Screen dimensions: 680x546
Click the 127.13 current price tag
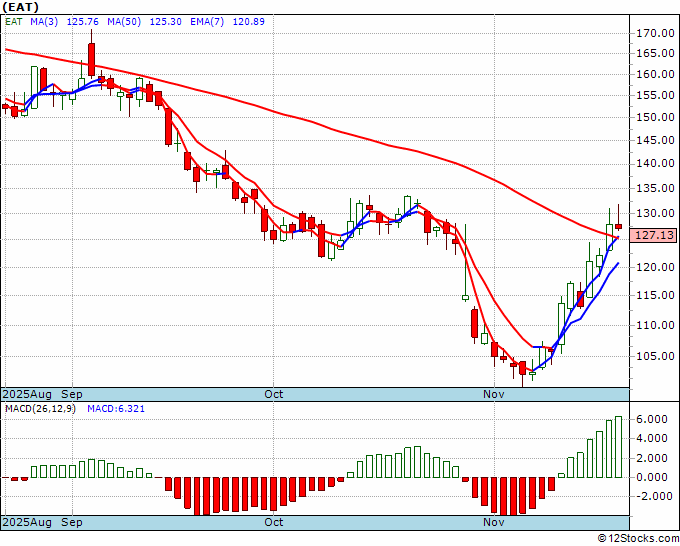pos(652,235)
